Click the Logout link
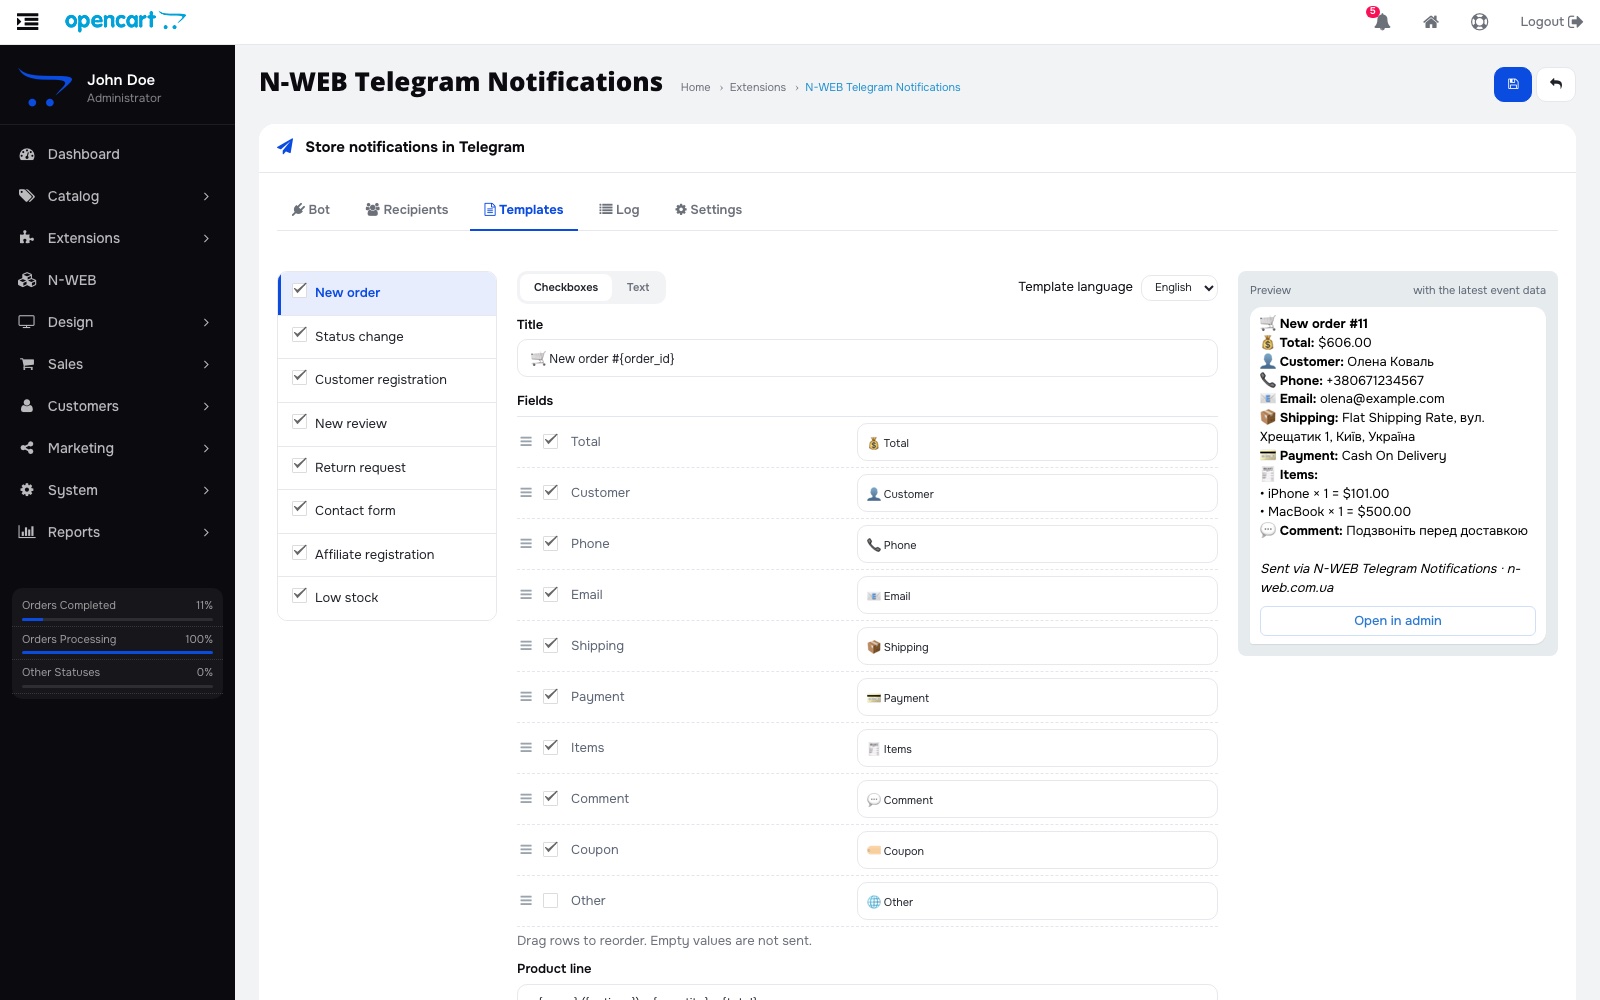This screenshot has height=1000, width=1600. [1551, 22]
